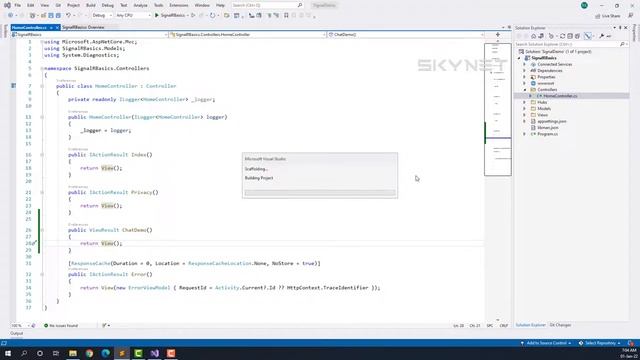The image size is (640, 360).
Task: Click the Hot Reload restart icon
Action: (x=212, y=15)
